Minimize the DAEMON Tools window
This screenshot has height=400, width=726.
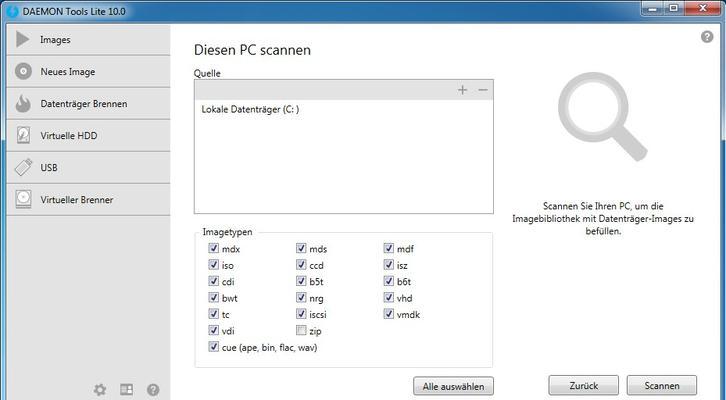click(x=653, y=8)
